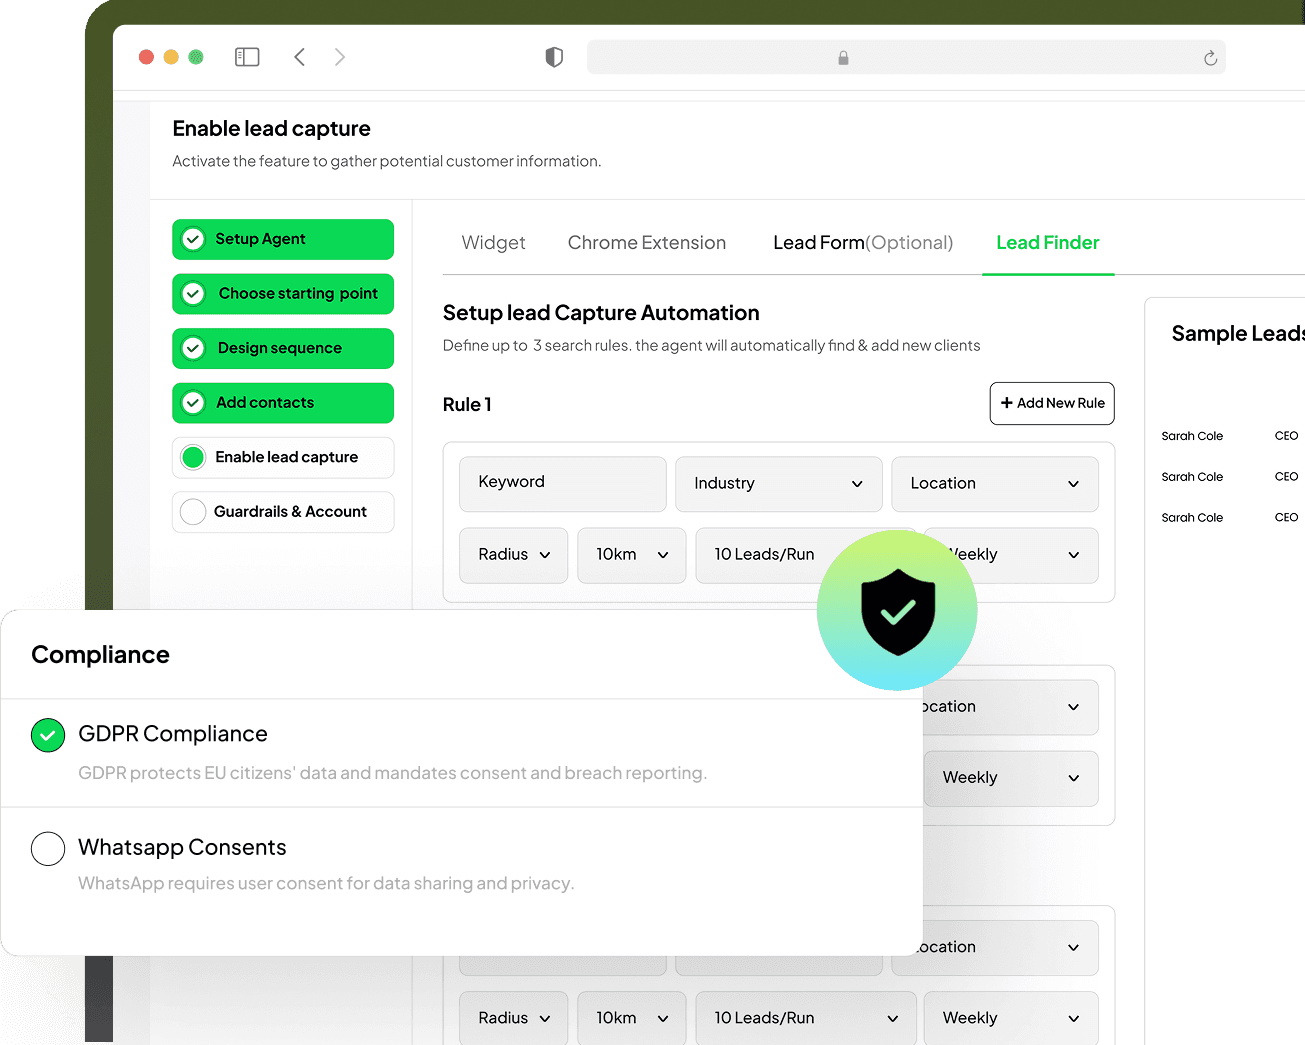
Task: Click the Setup lead Capture Automation heading
Action: pos(601,313)
